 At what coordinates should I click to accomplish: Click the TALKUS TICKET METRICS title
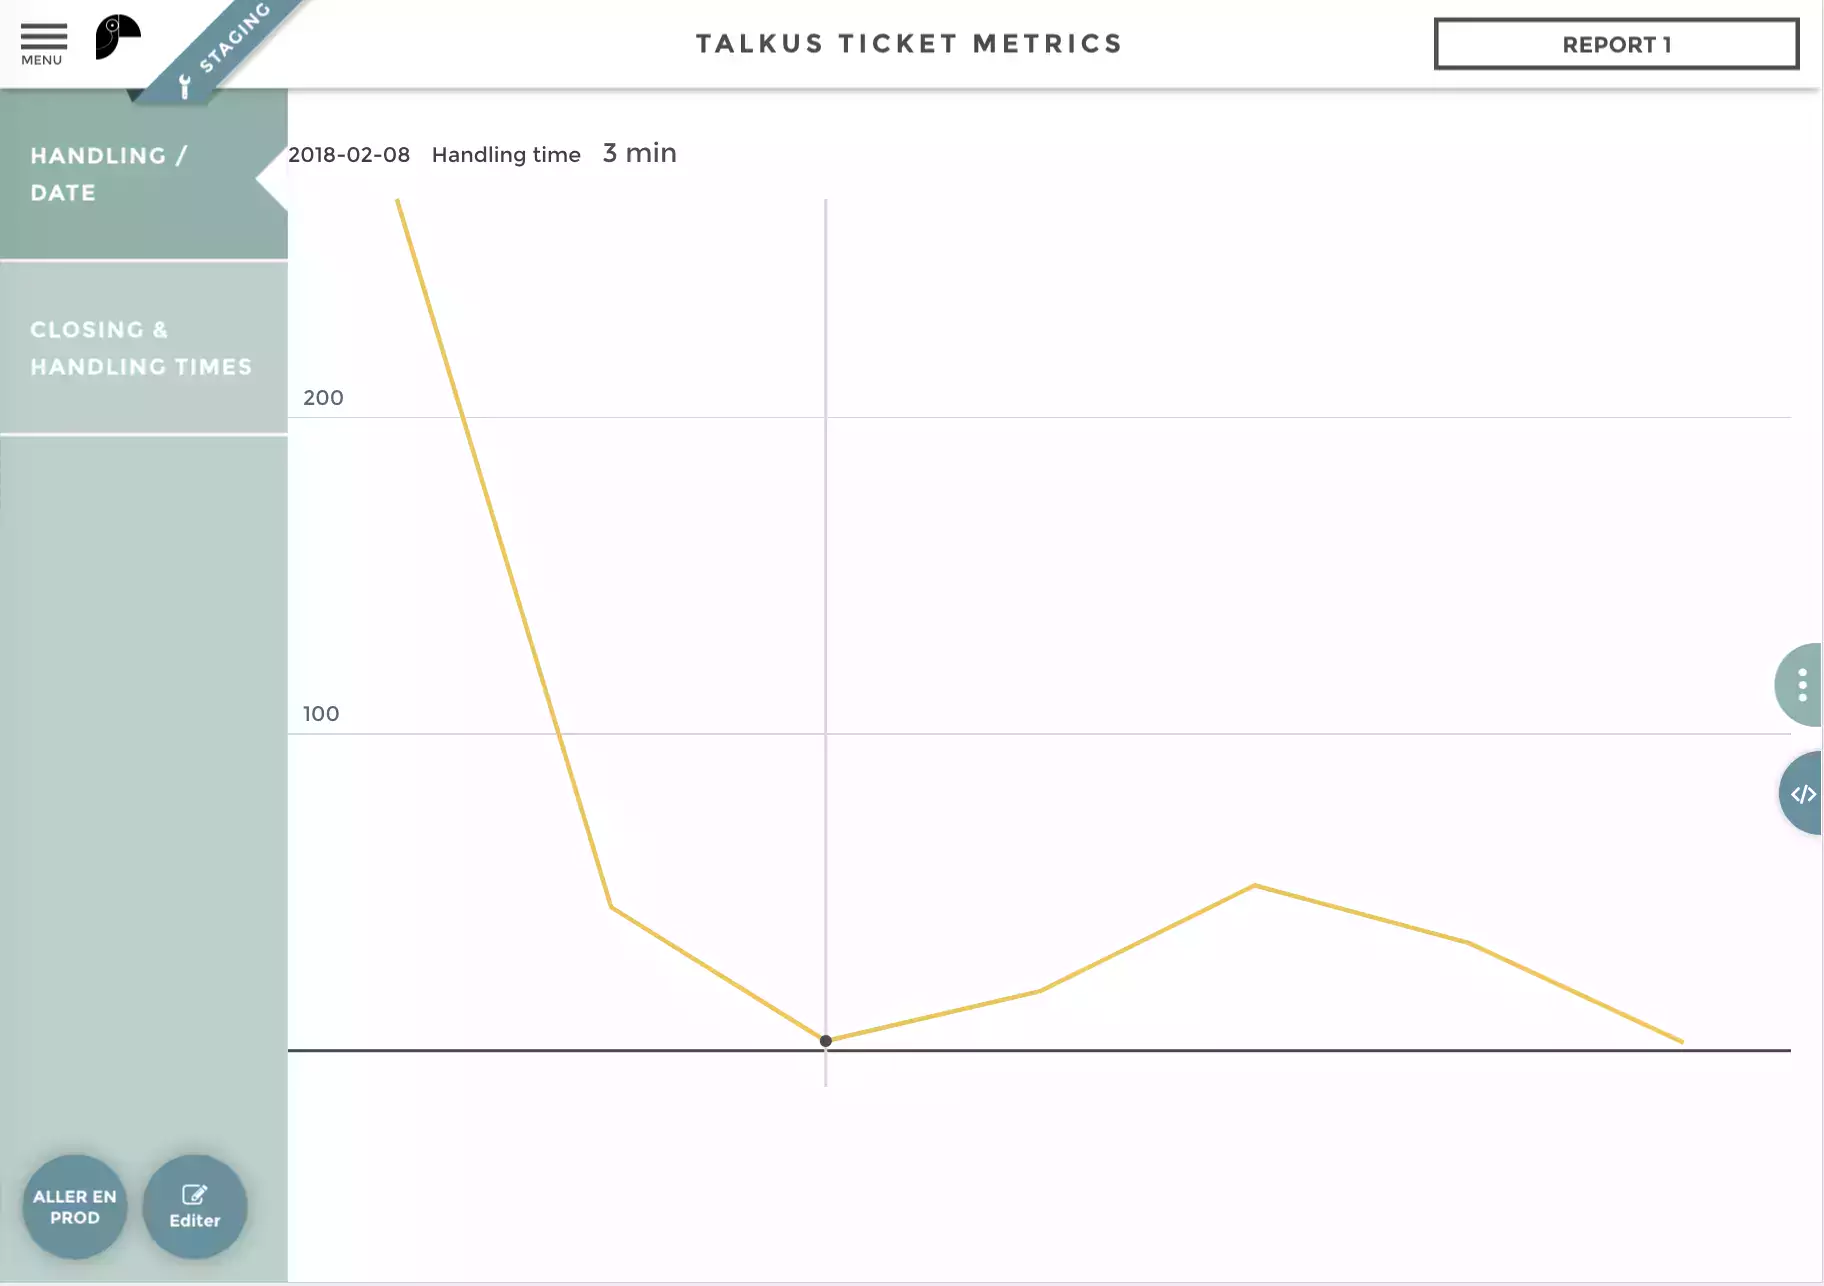(x=909, y=44)
